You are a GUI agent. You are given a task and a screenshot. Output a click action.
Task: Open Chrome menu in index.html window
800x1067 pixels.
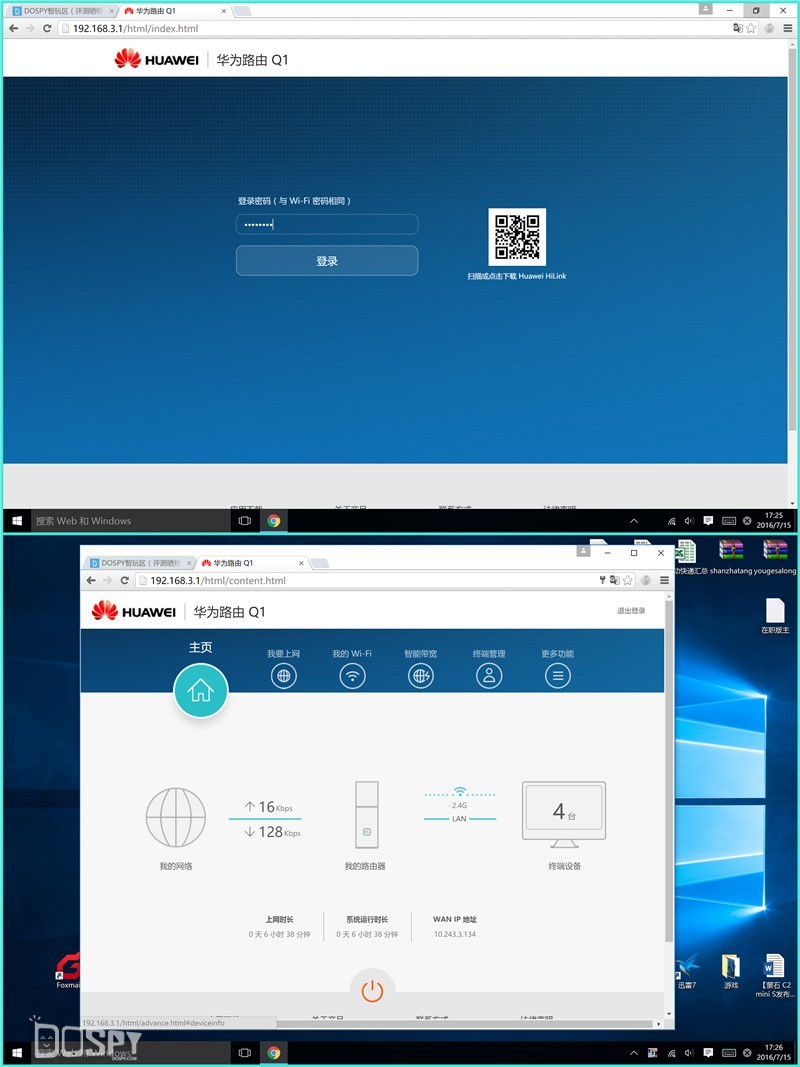[x=787, y=29]
